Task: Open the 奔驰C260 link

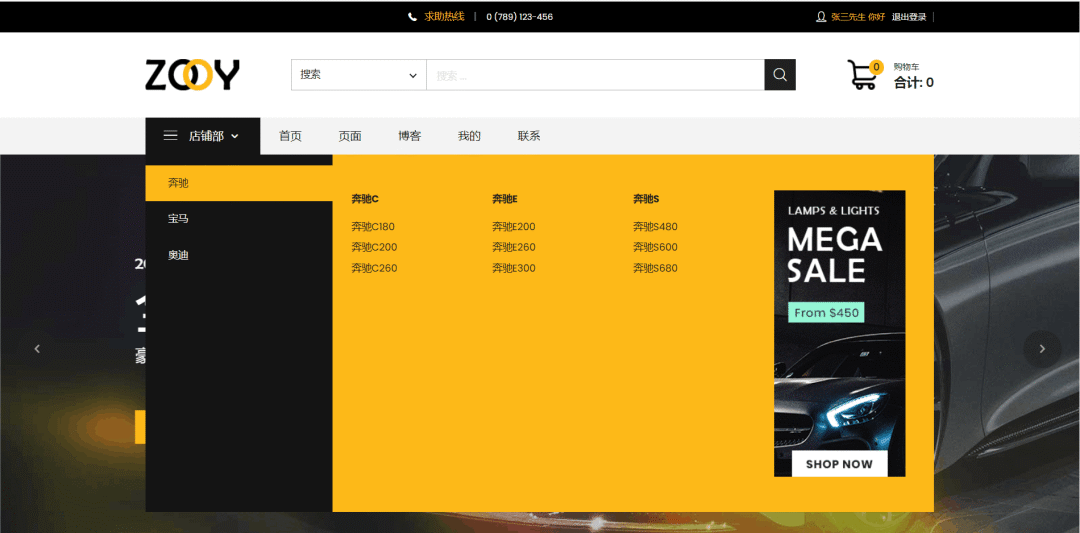Action: (374, 268)
